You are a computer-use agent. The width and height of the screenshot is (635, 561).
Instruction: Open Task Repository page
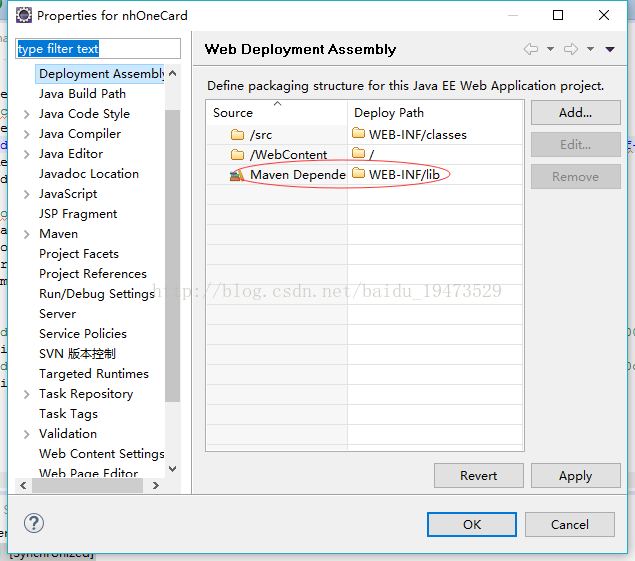(x=86, y=394)
